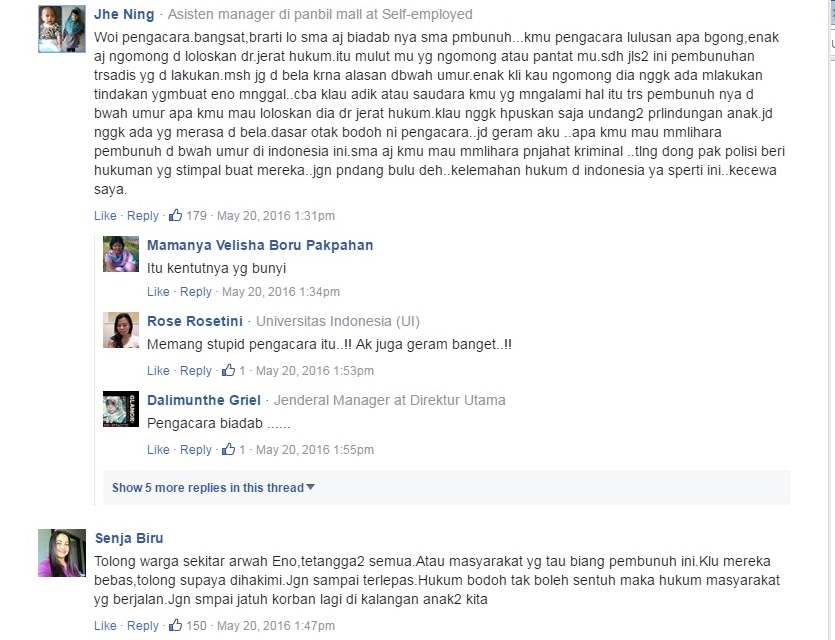Click the dropdown arrow beside Show 5 more replies
This screenshot has width=835, height=640.
(x=310, y=487)
